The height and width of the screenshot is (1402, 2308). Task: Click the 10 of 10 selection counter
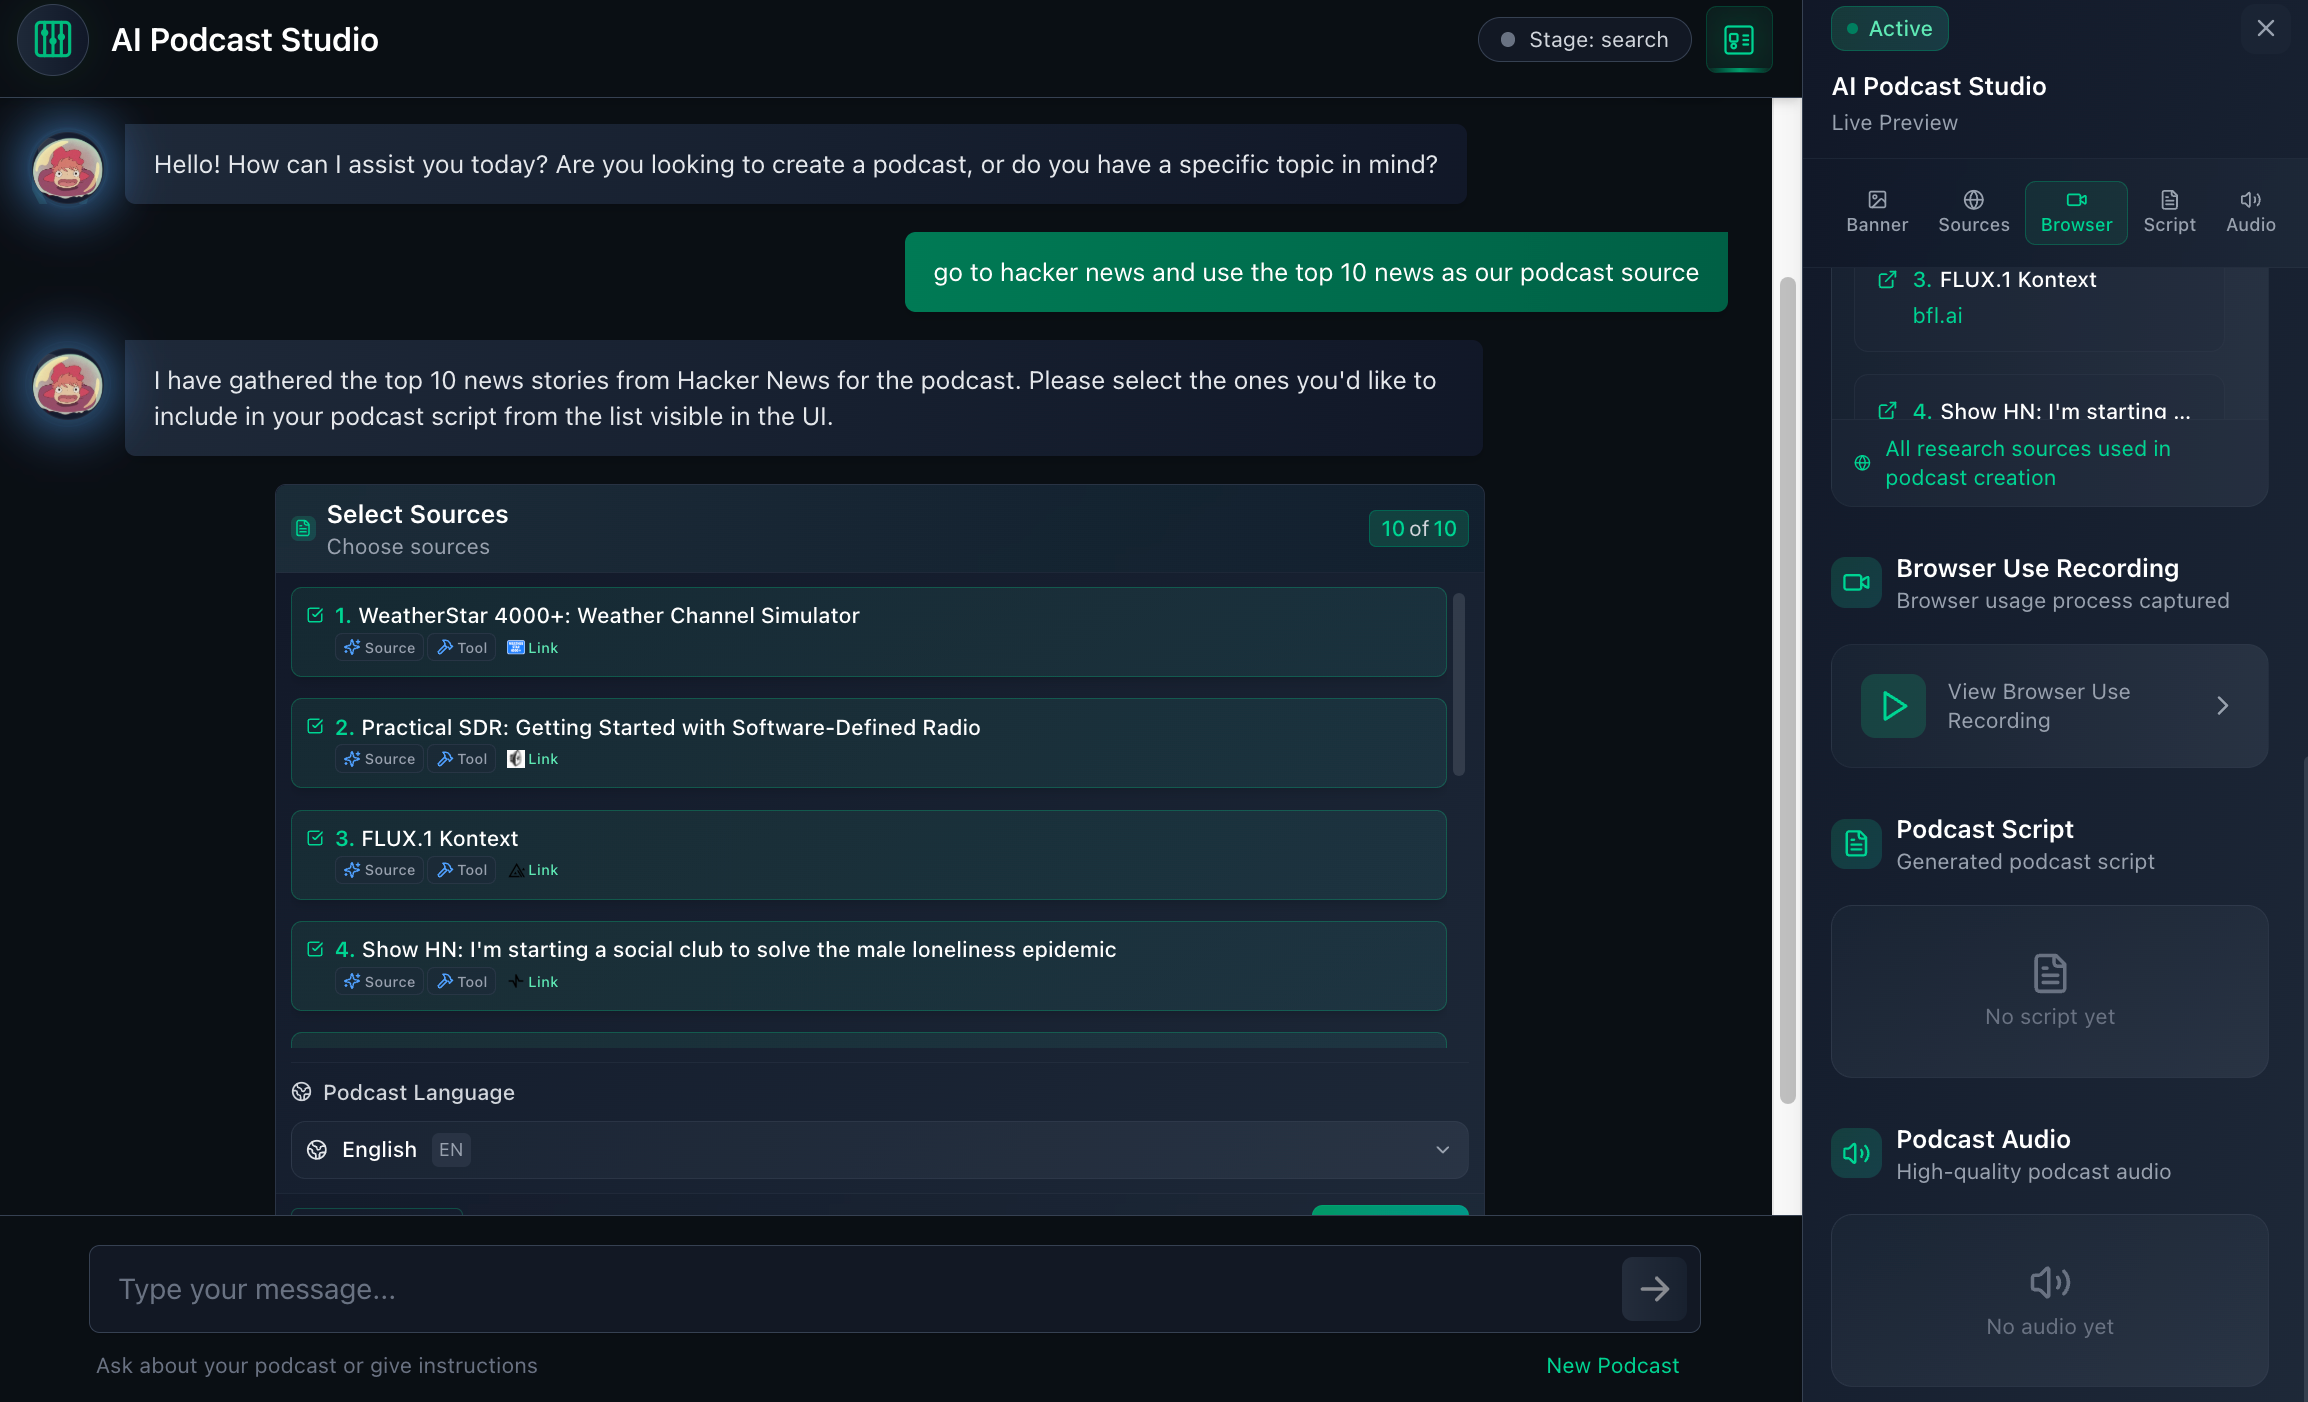pos(1418,529)
